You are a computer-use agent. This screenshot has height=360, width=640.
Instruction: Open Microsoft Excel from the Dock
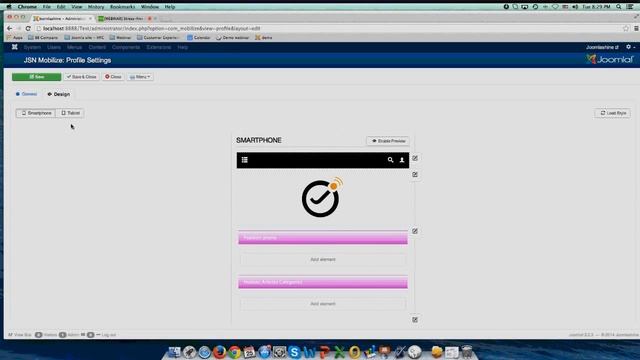point(339,352)
